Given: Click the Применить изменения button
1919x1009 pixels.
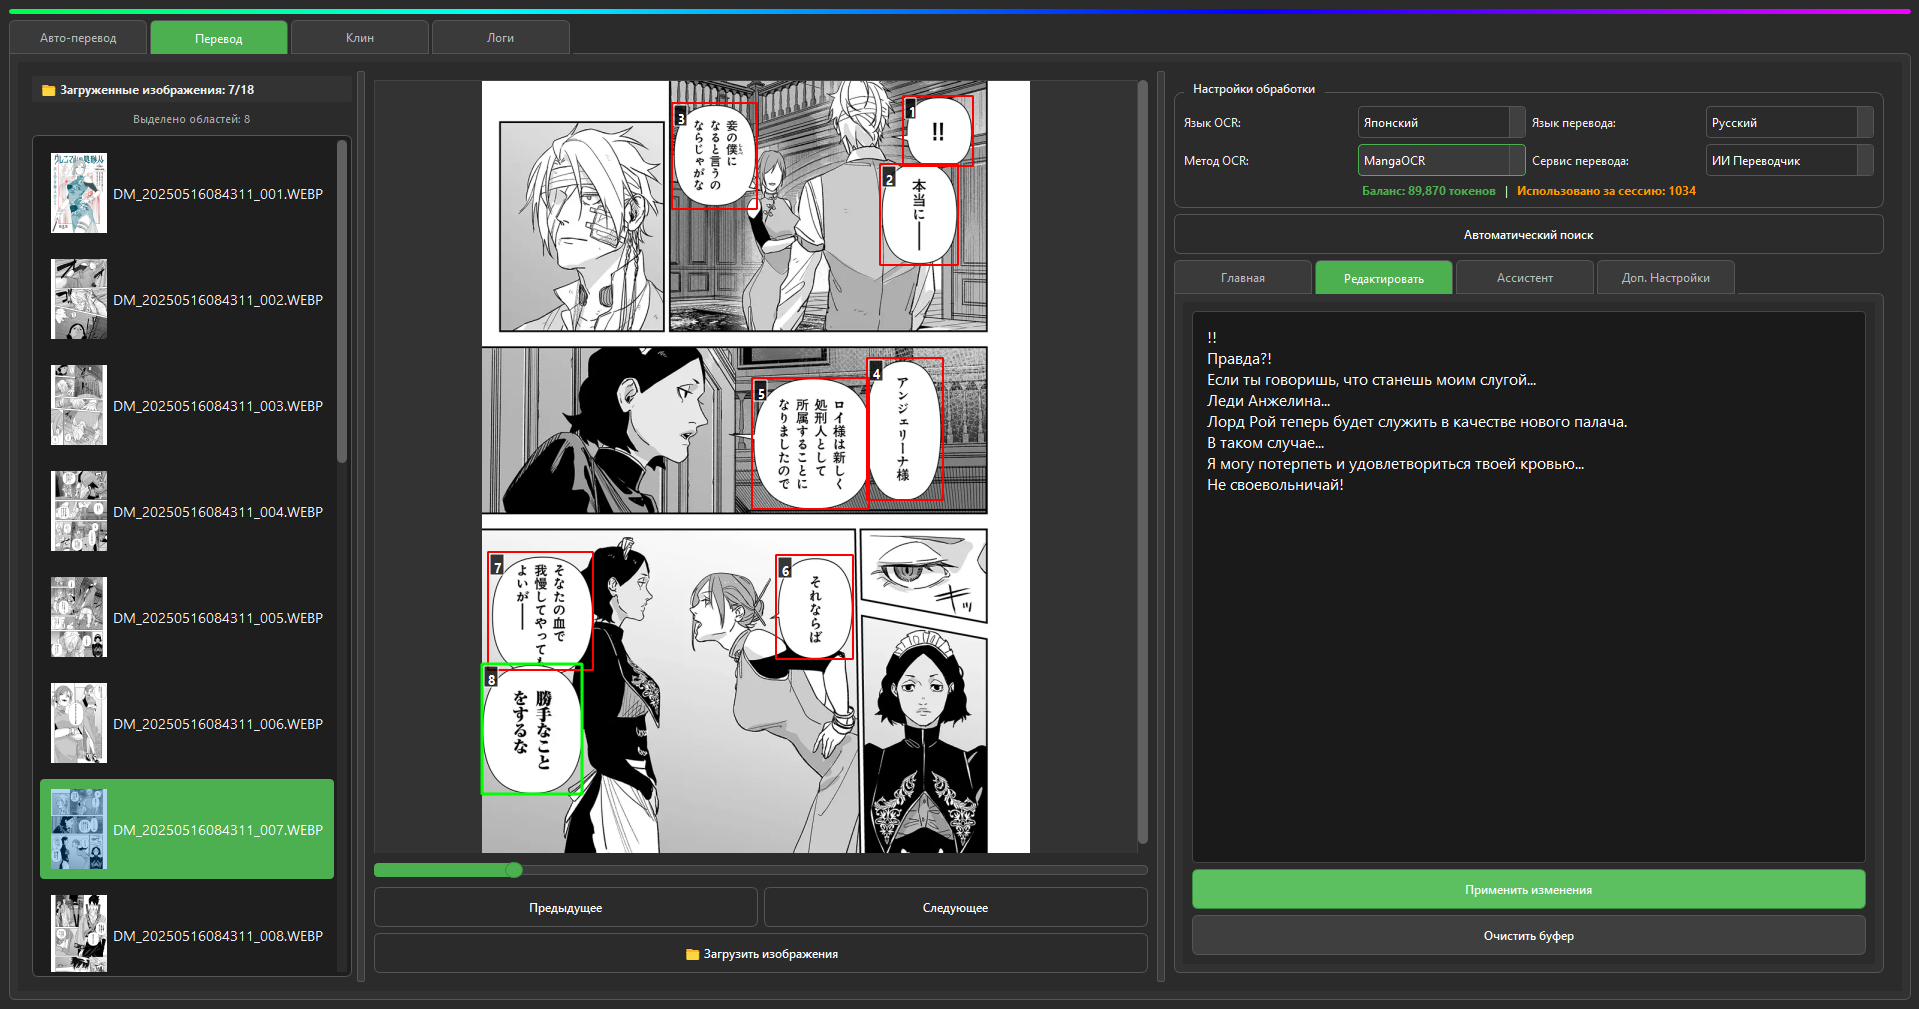Looking at the screenshot, I should pyautogui.click(x=1528, y=890).
